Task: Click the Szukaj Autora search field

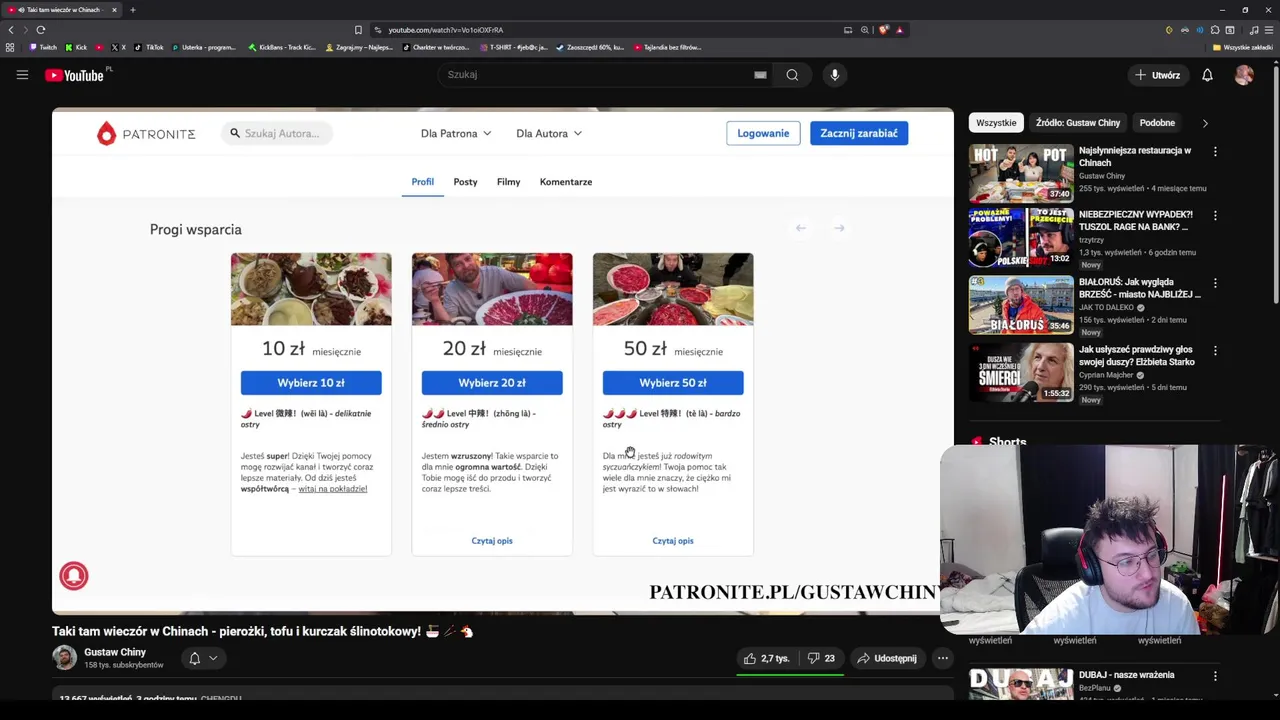Action: point(277,133)
